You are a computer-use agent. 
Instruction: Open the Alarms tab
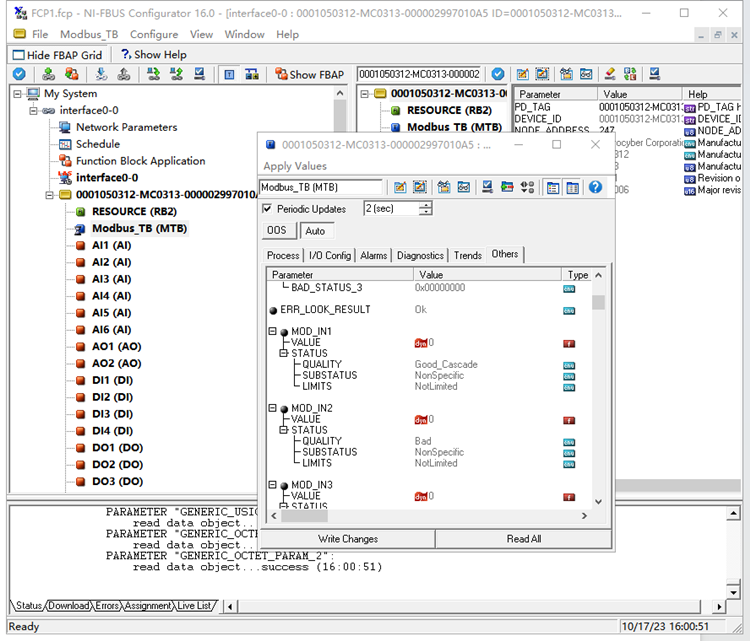374,255
